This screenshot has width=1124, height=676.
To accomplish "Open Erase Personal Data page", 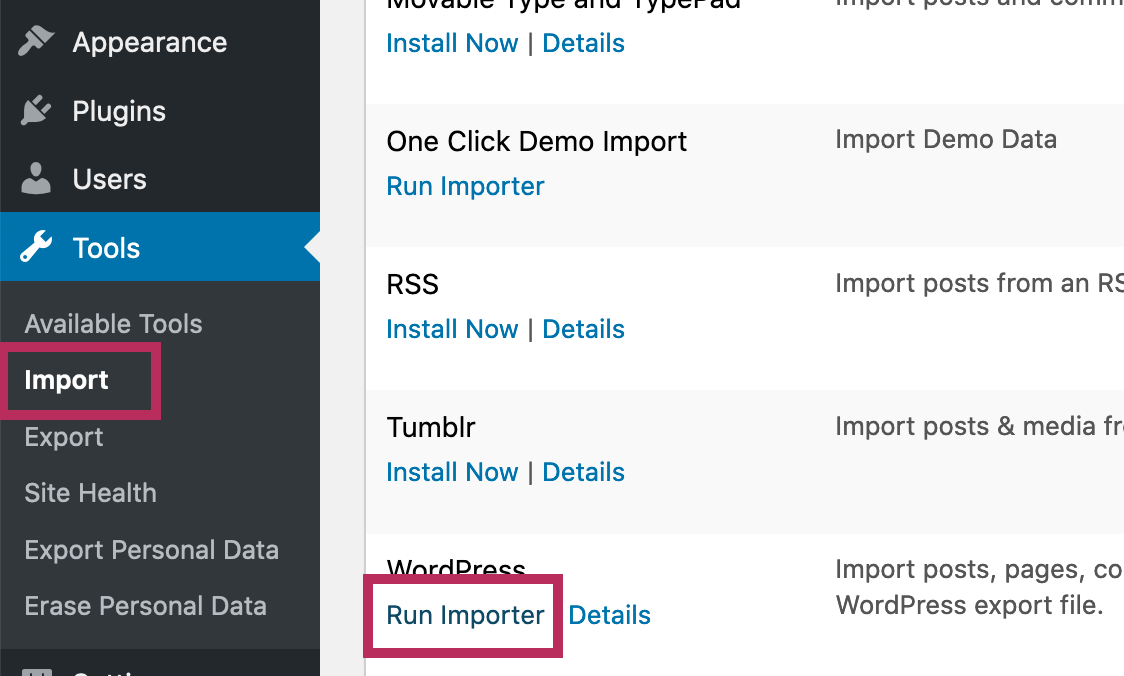I will click(145, 606).
